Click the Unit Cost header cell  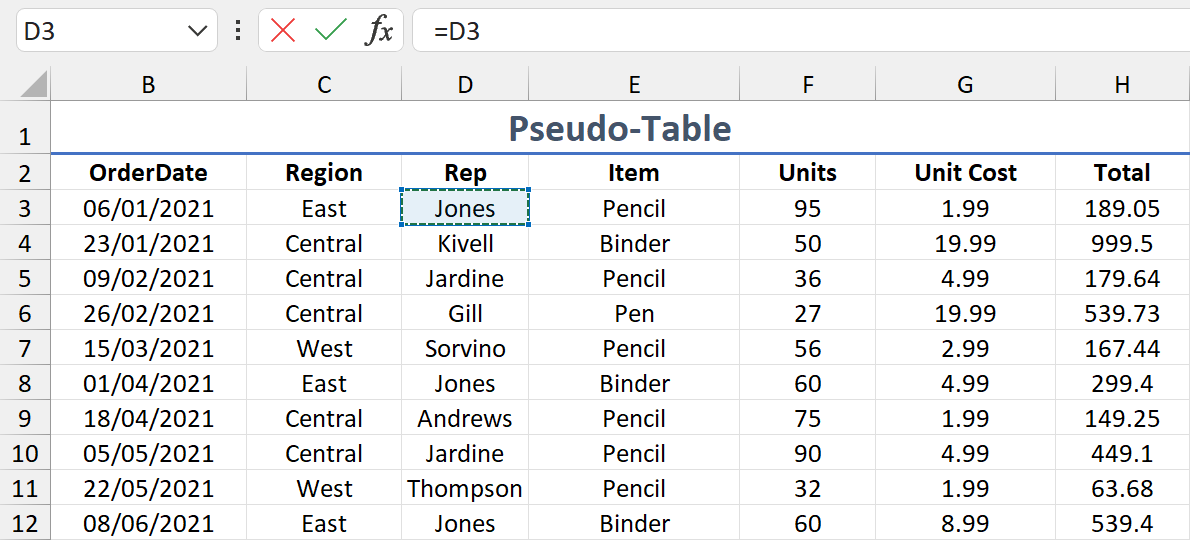pos(965,173)
